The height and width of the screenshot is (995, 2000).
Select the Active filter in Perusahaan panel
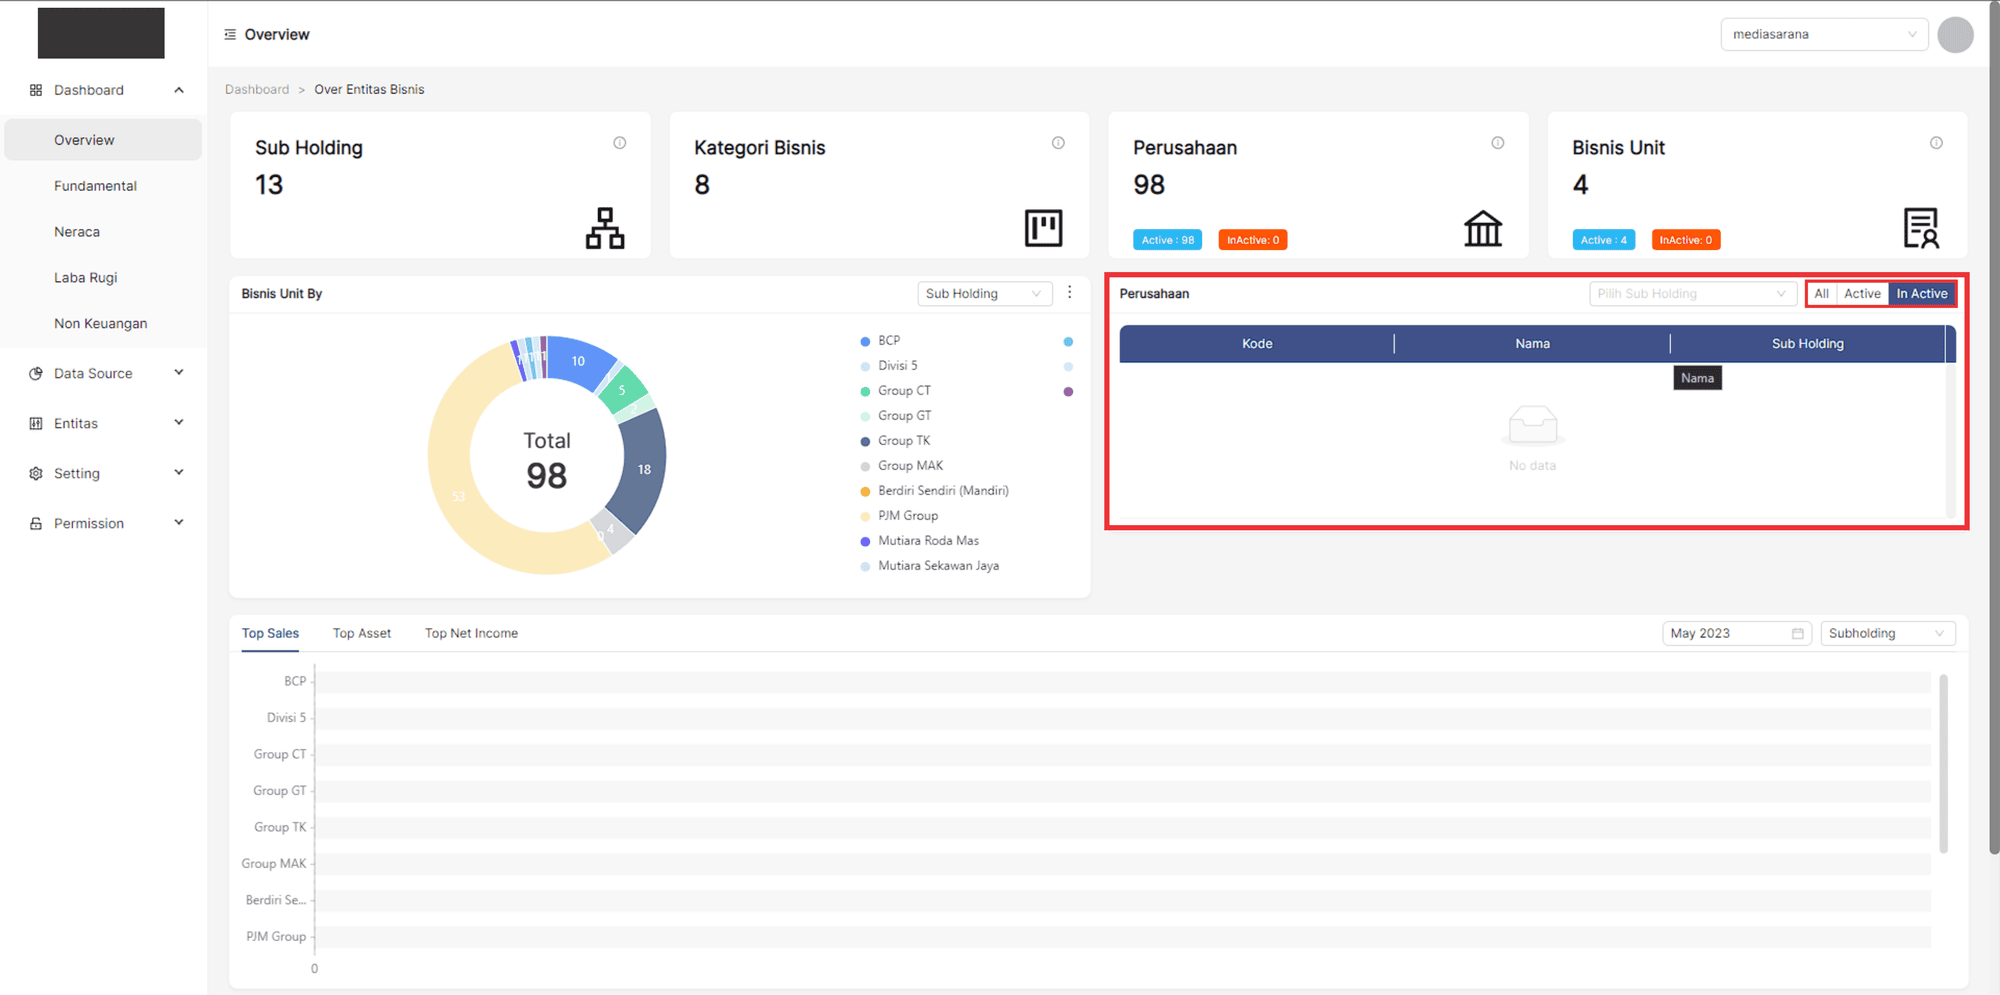point(1862,293)
